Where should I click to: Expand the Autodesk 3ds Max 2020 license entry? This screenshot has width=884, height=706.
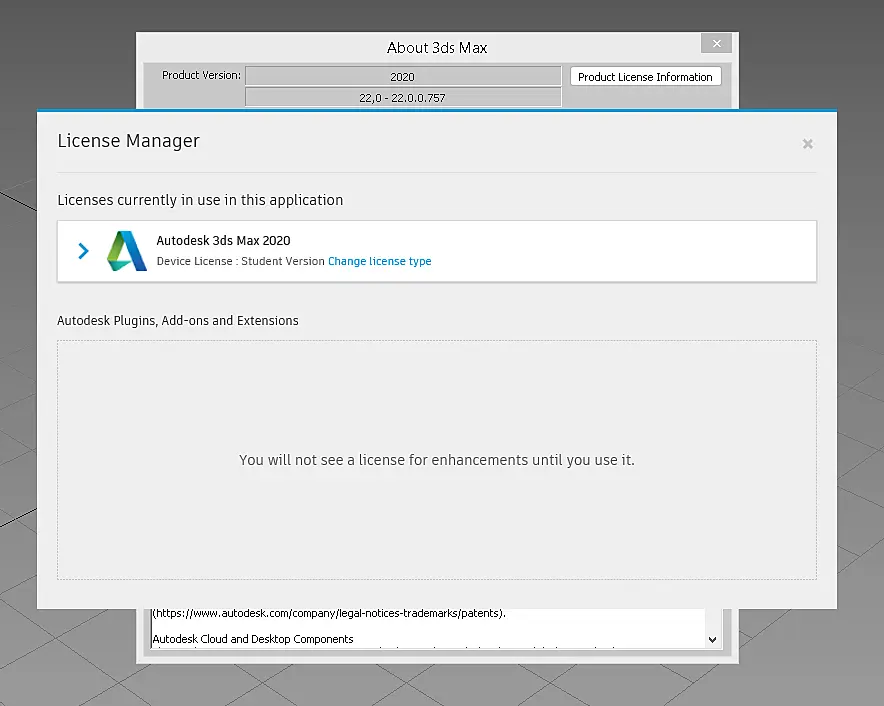83,251
